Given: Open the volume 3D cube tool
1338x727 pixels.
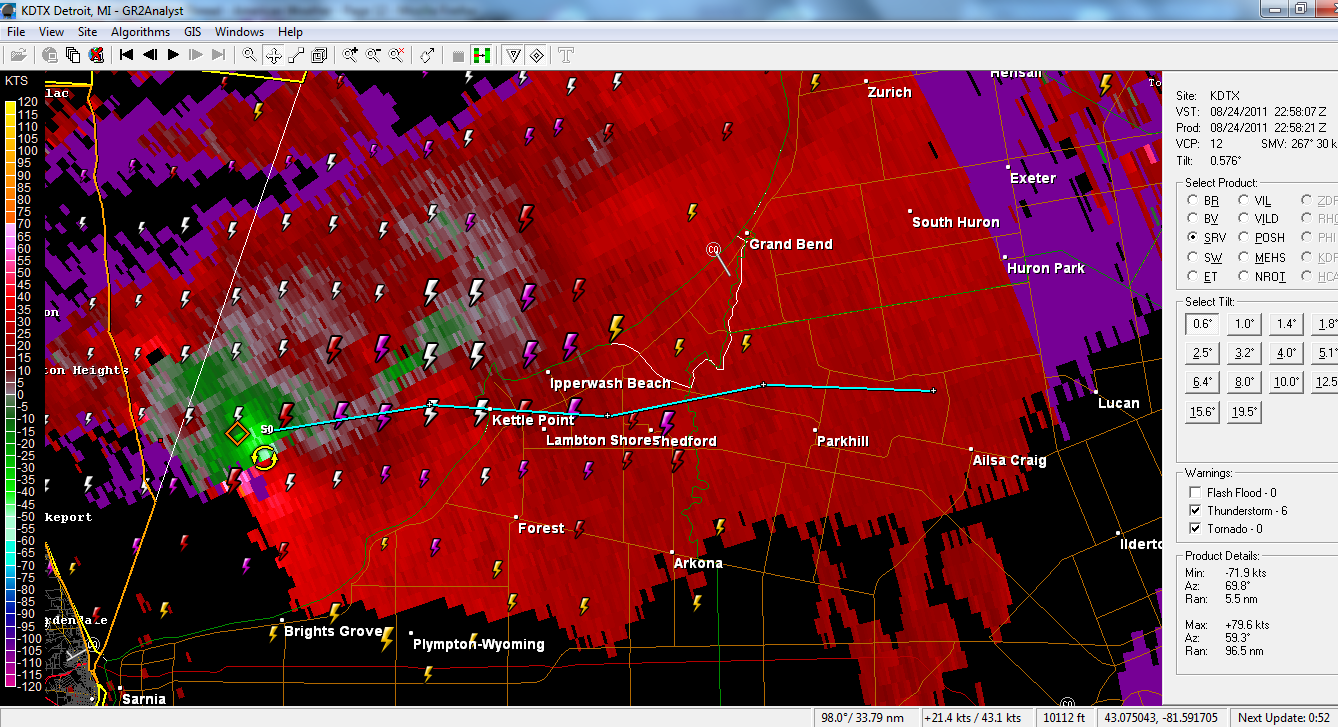Looking at the screenshot, I should tap(319, 55).
